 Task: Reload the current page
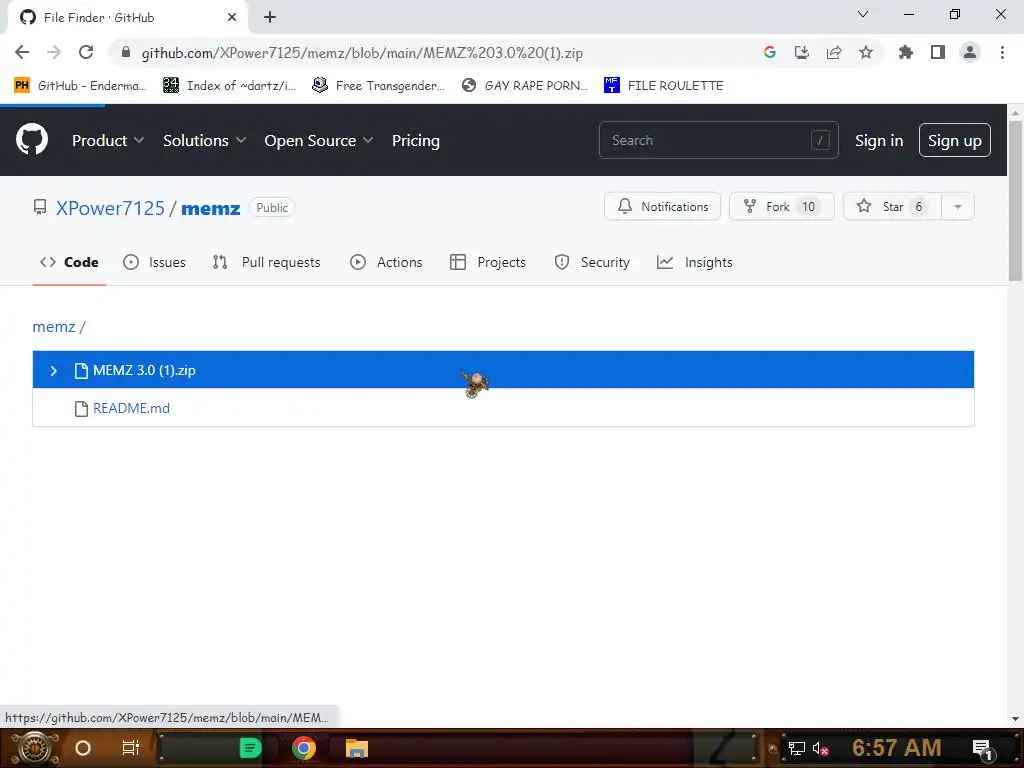[x=86, y=52]
